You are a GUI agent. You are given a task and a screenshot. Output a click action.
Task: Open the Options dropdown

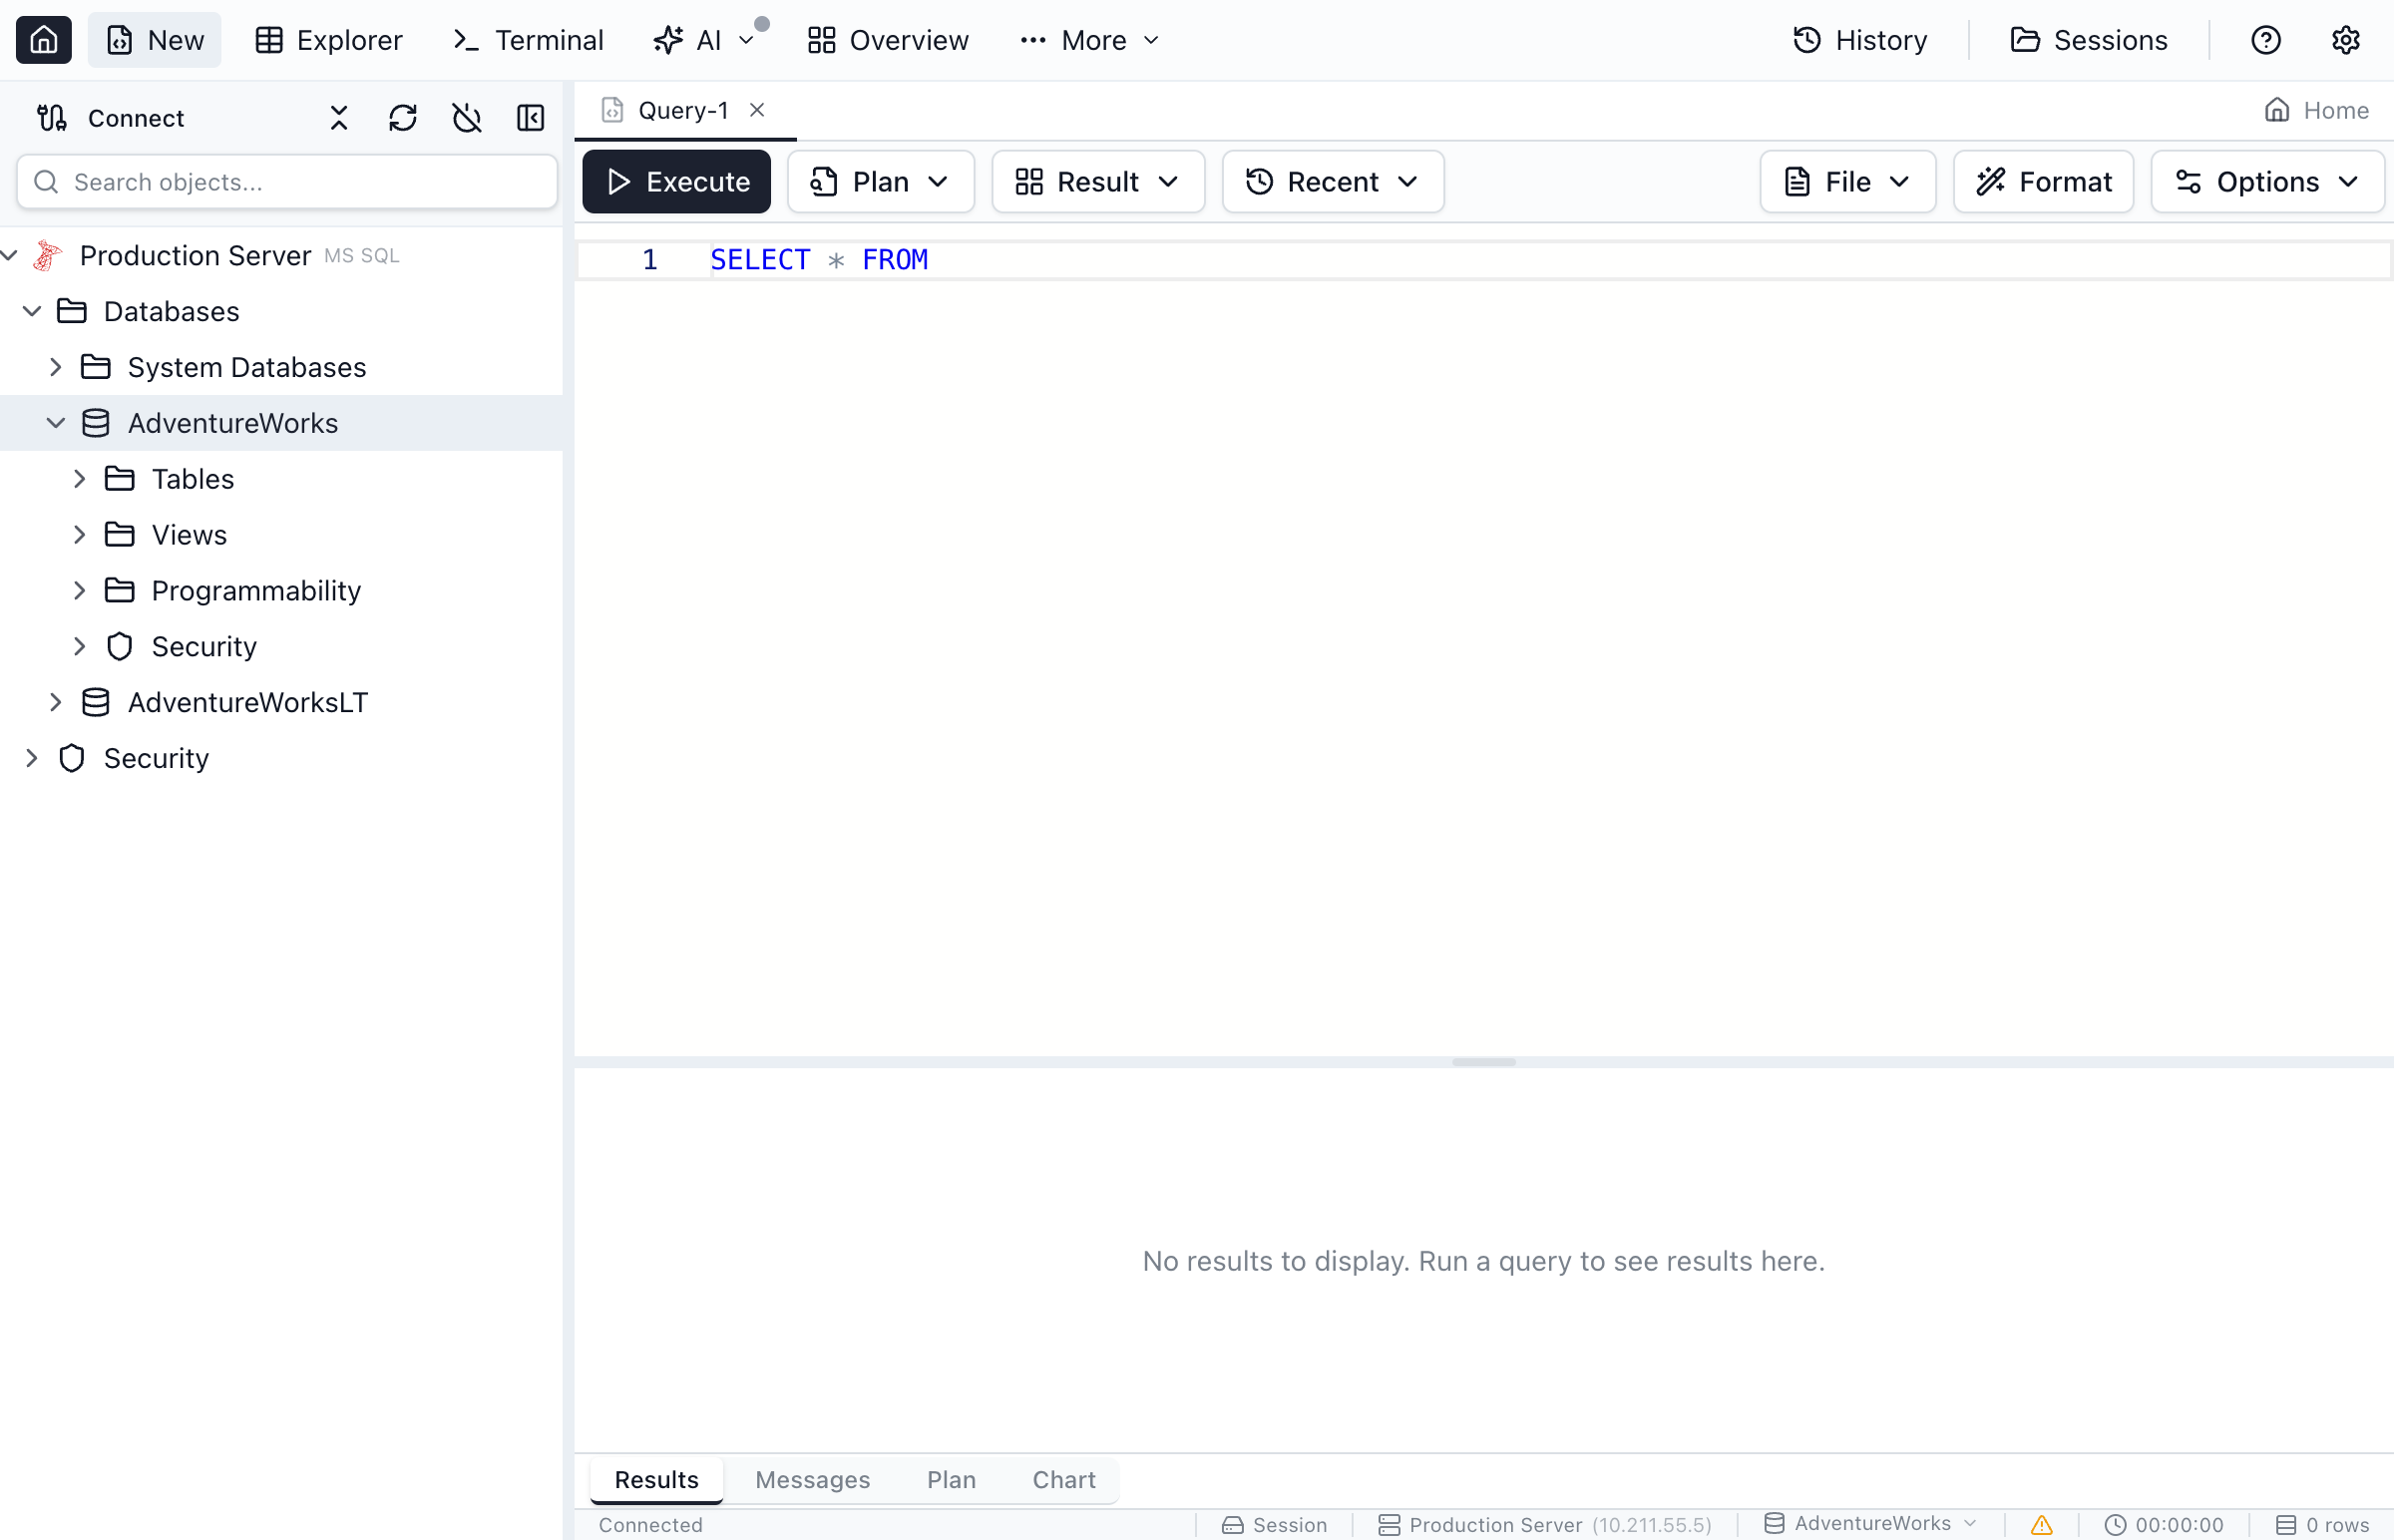[2268, 181]
